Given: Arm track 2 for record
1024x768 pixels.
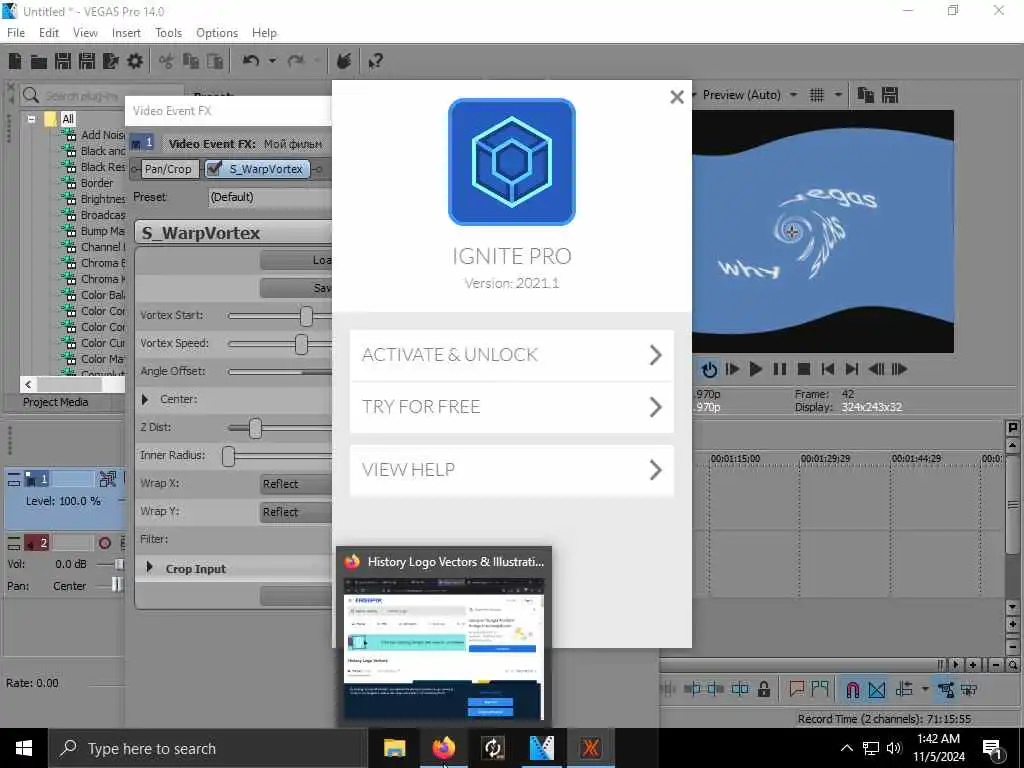Looking at the screenshot, I should (x=104, y=543).
